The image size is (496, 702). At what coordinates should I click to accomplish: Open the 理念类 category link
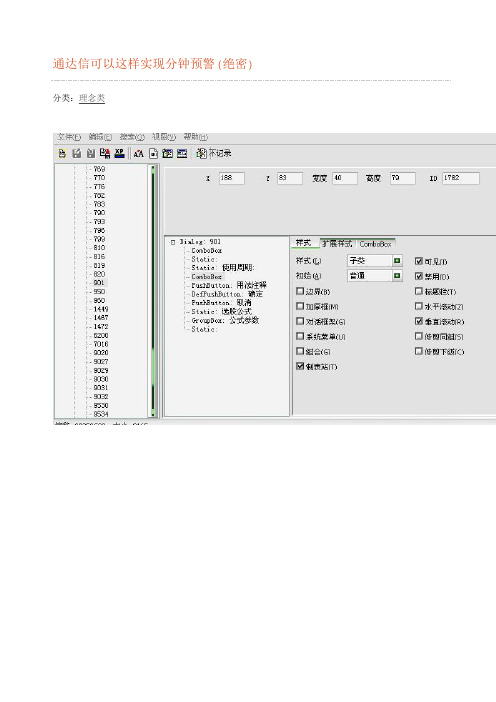92,98
